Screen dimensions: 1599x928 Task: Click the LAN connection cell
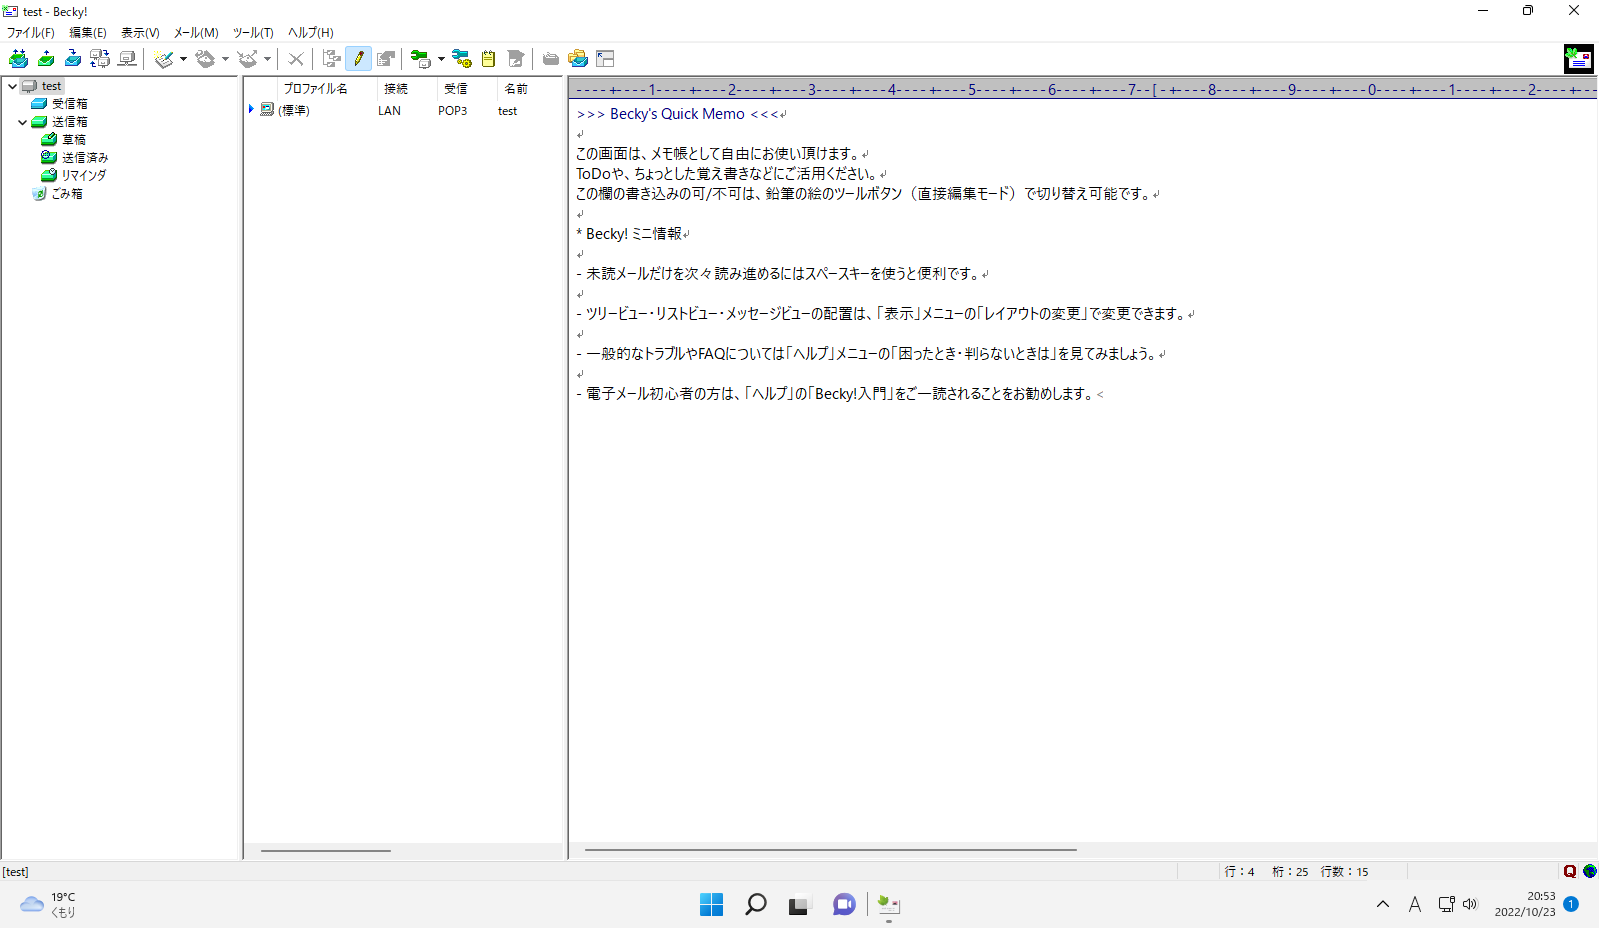pos(389,111)
